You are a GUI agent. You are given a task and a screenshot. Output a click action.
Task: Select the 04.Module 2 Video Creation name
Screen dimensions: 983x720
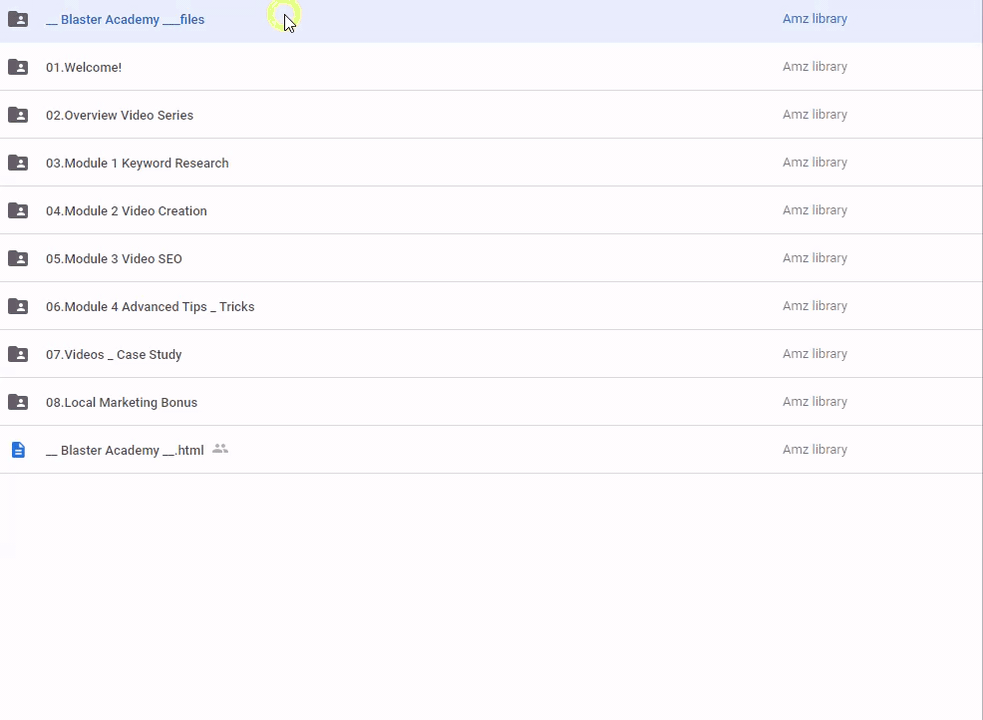point(126,212)
